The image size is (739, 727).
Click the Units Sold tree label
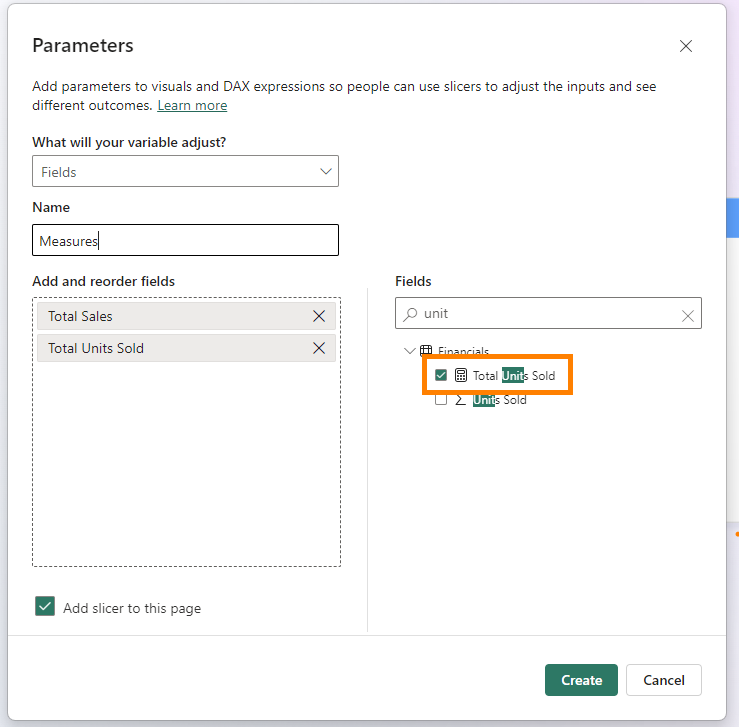(500, 400)
